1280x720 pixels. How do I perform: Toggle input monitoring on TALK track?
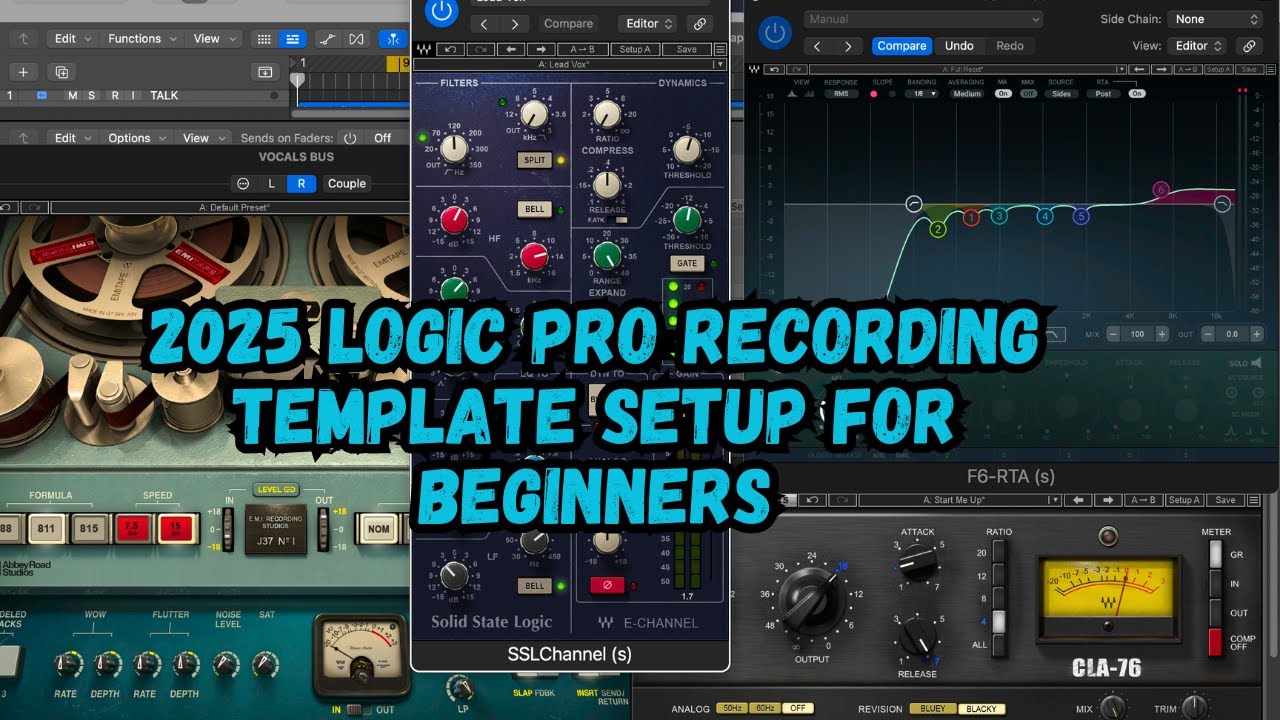tap(131, 96)
